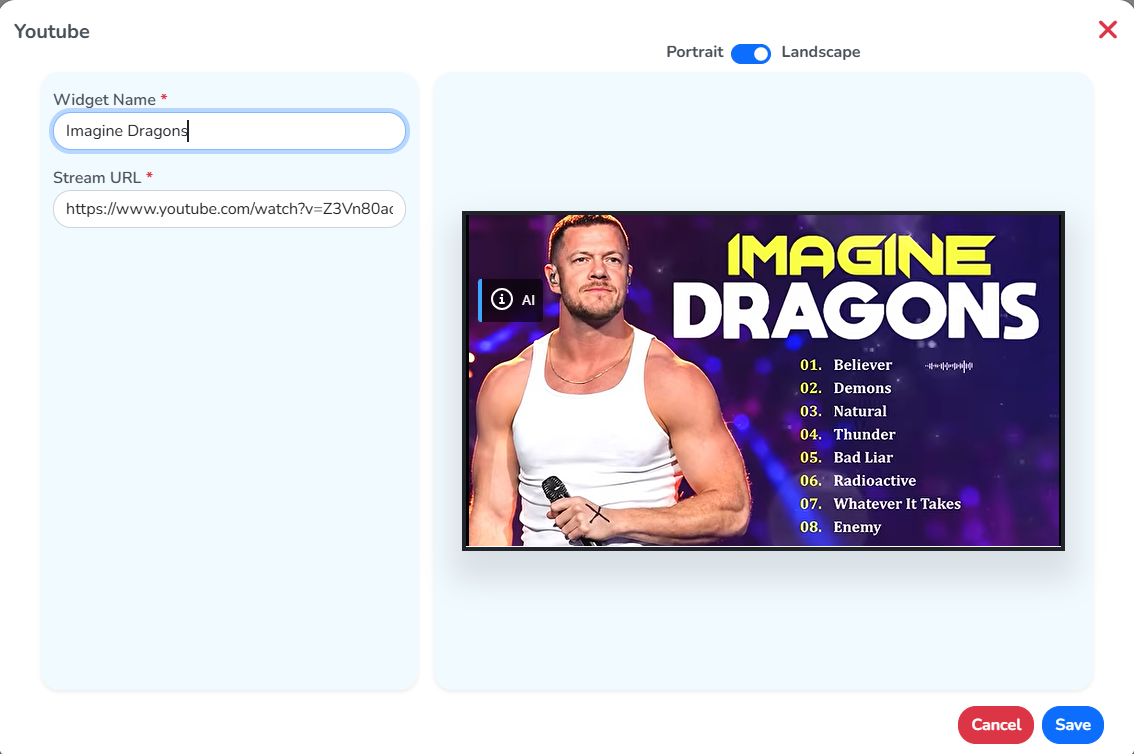
Task: Click the Stream URL input field
Action: [229, 209]
